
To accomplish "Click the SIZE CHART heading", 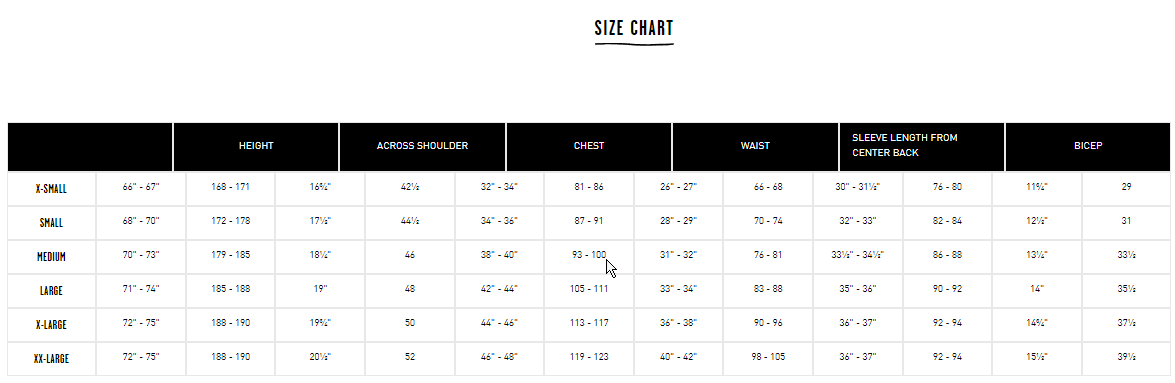I will click(634, 28).
